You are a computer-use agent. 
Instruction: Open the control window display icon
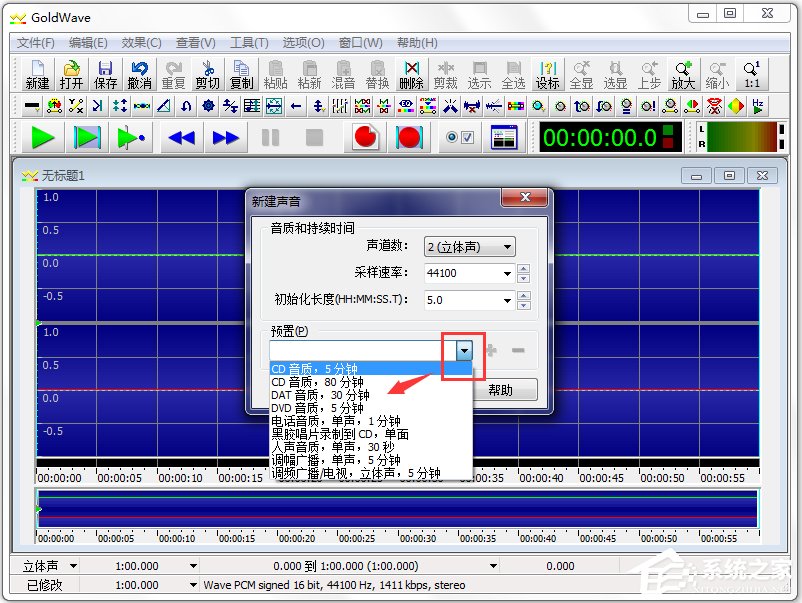pyautogui.click(x=504, y=138)
